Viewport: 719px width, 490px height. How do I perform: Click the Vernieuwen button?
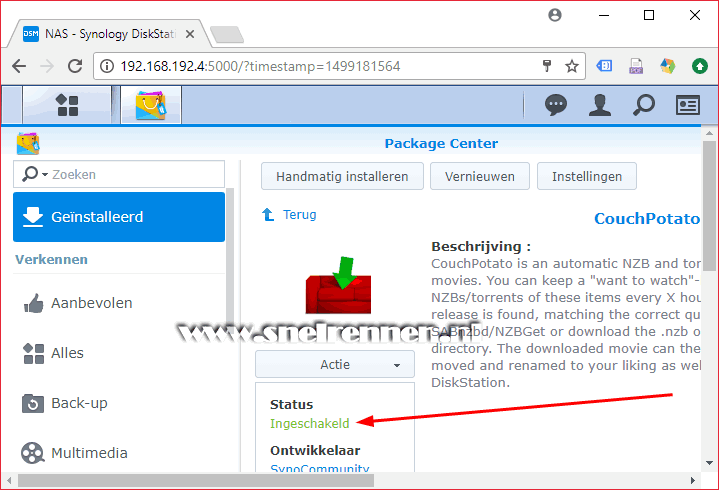pyautogui.click(x=480, y=176)
